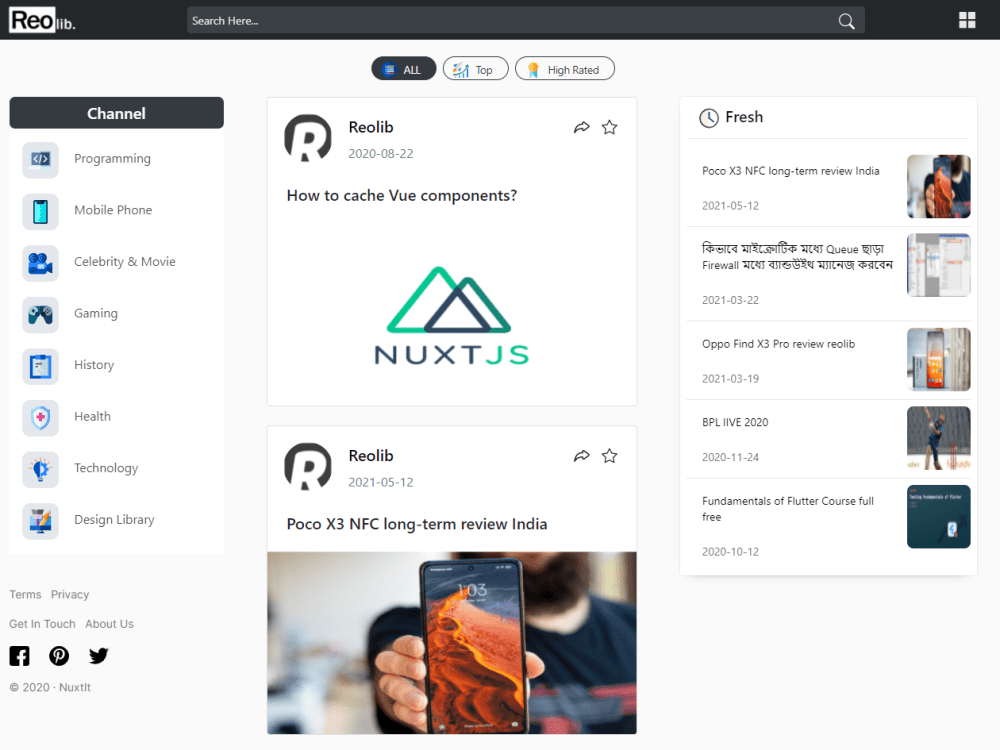The image size is (1000, 750).
Task: Select the Top filter tab
Action: [x=475, y=69]
